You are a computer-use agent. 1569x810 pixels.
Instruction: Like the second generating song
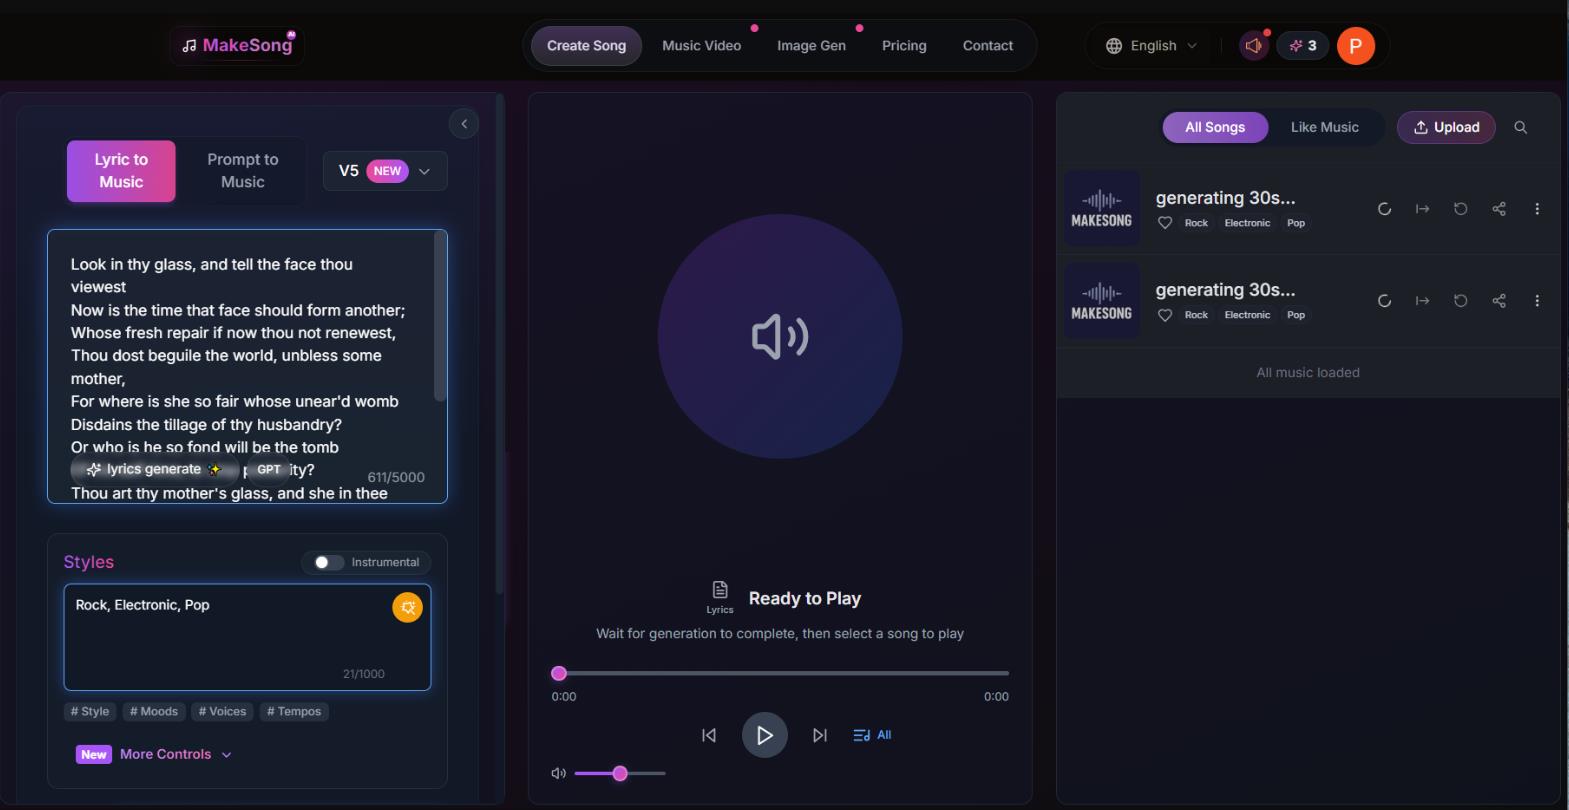tap(1164, 315)
